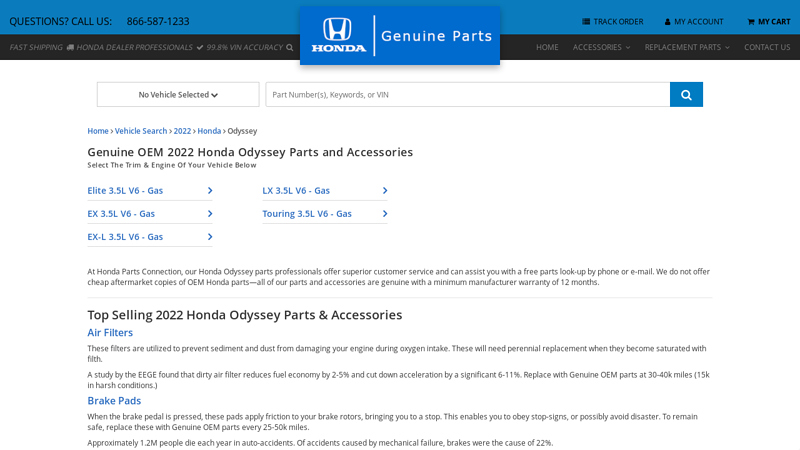Screen dimensions: 800x450
Task: Click the 99.8% VIN ACCURACY text
Action: (x=244, y=47)
